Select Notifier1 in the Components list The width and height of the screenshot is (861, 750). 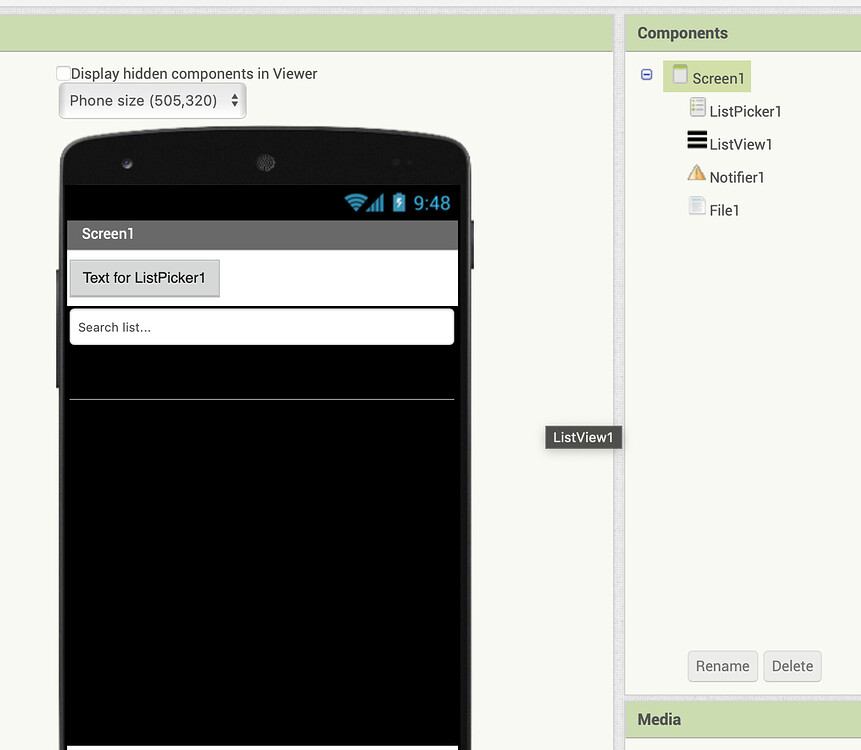click(x=734, y=176)
